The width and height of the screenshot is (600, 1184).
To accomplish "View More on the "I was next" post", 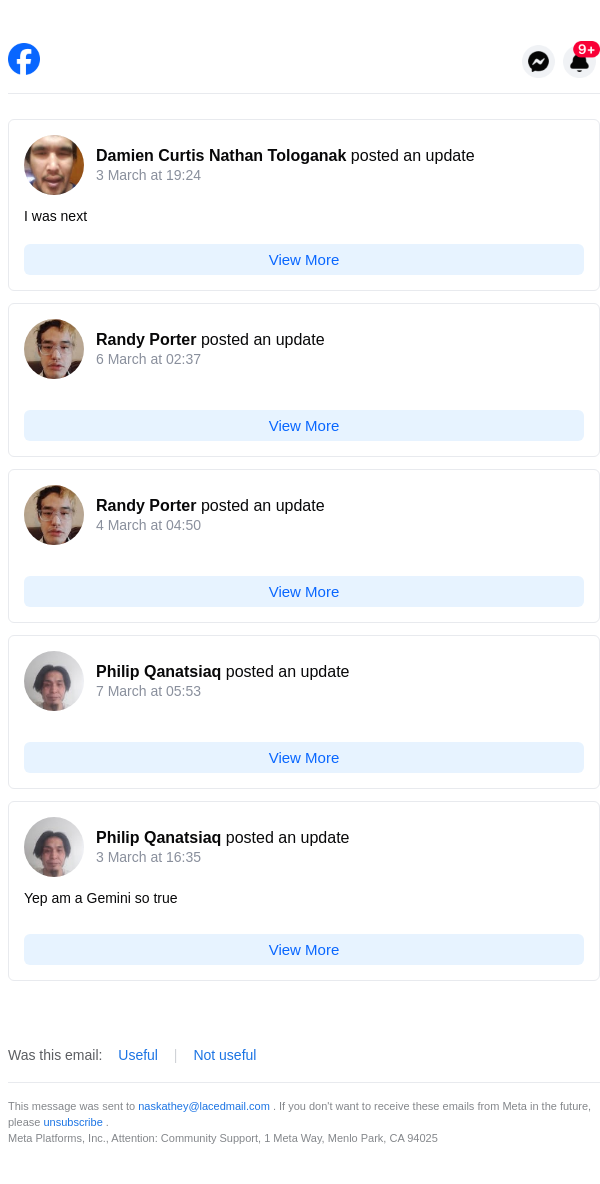I will 304,260.
